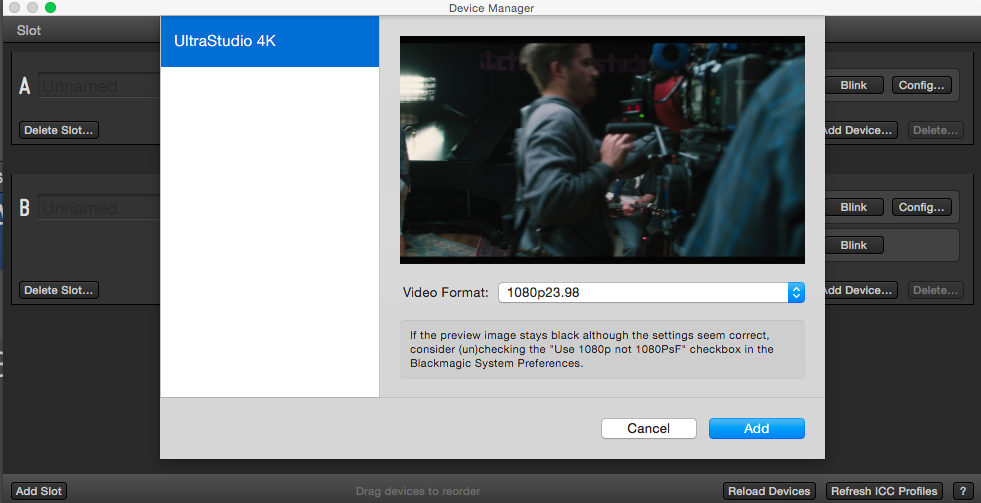This screenshot has width=981, height=503.
Task: Select UltraStudio 4K in the device list
Action: tap(269, 42)
